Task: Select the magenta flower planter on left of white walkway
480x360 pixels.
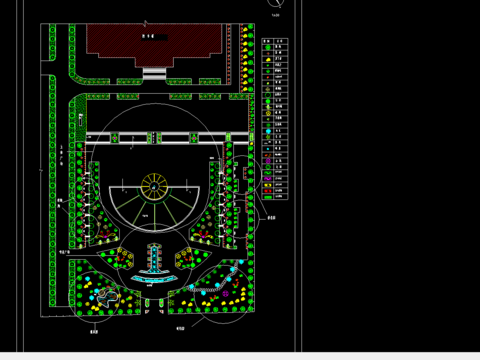Action: [x=115, y=138]
